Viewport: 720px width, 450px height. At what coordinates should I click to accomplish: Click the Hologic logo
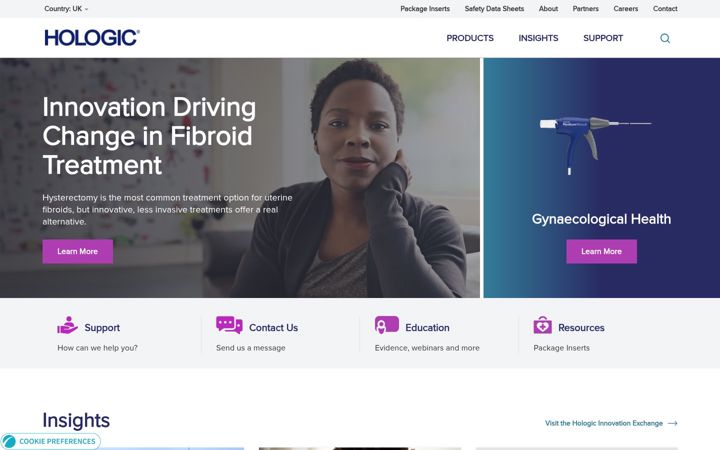click(x=92, y=38)
